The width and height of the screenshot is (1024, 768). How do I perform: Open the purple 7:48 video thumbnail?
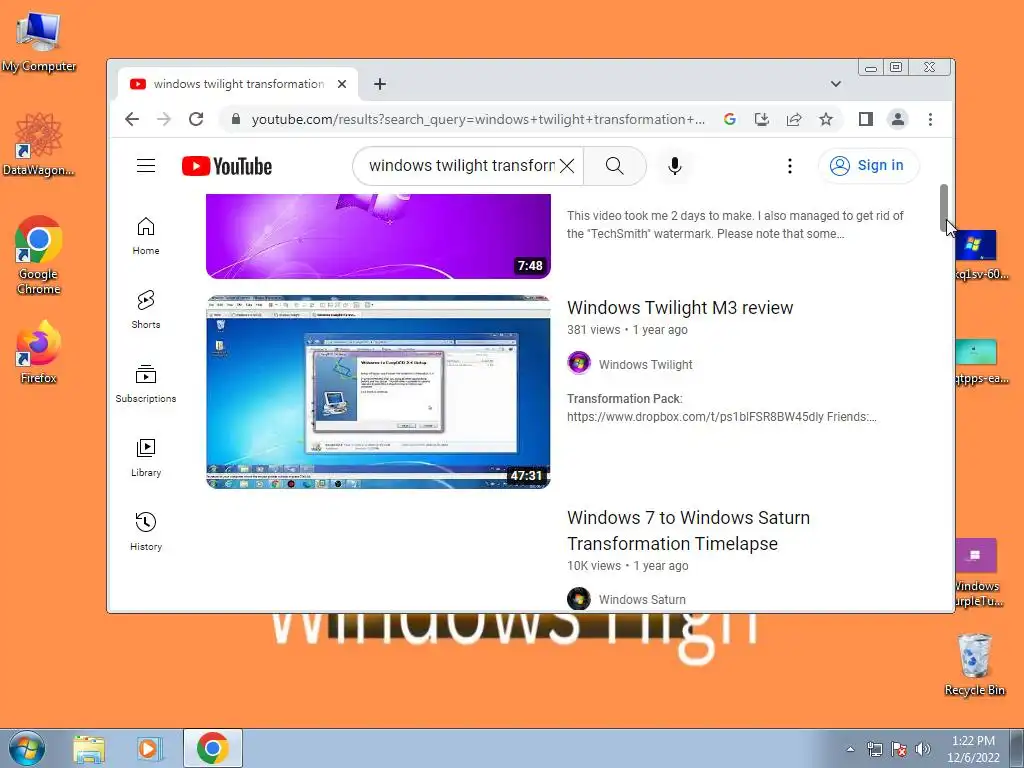[378, 236]
